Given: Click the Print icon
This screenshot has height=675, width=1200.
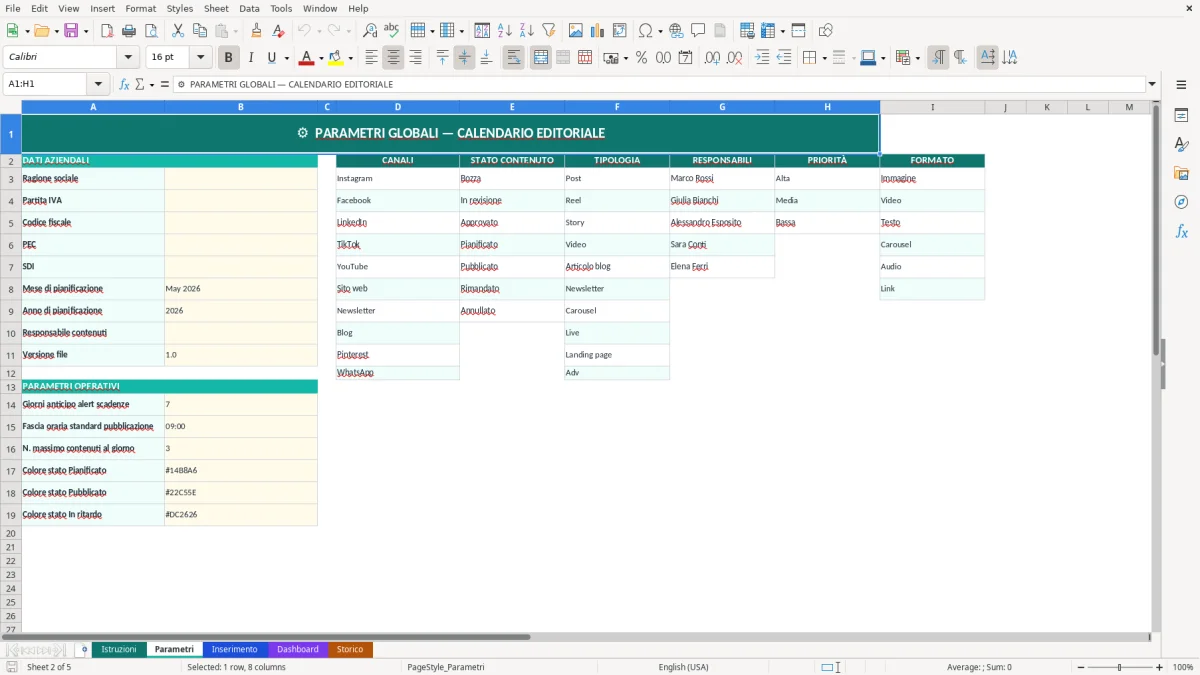Looking at the screenshot, I should [x=129, y=31].
